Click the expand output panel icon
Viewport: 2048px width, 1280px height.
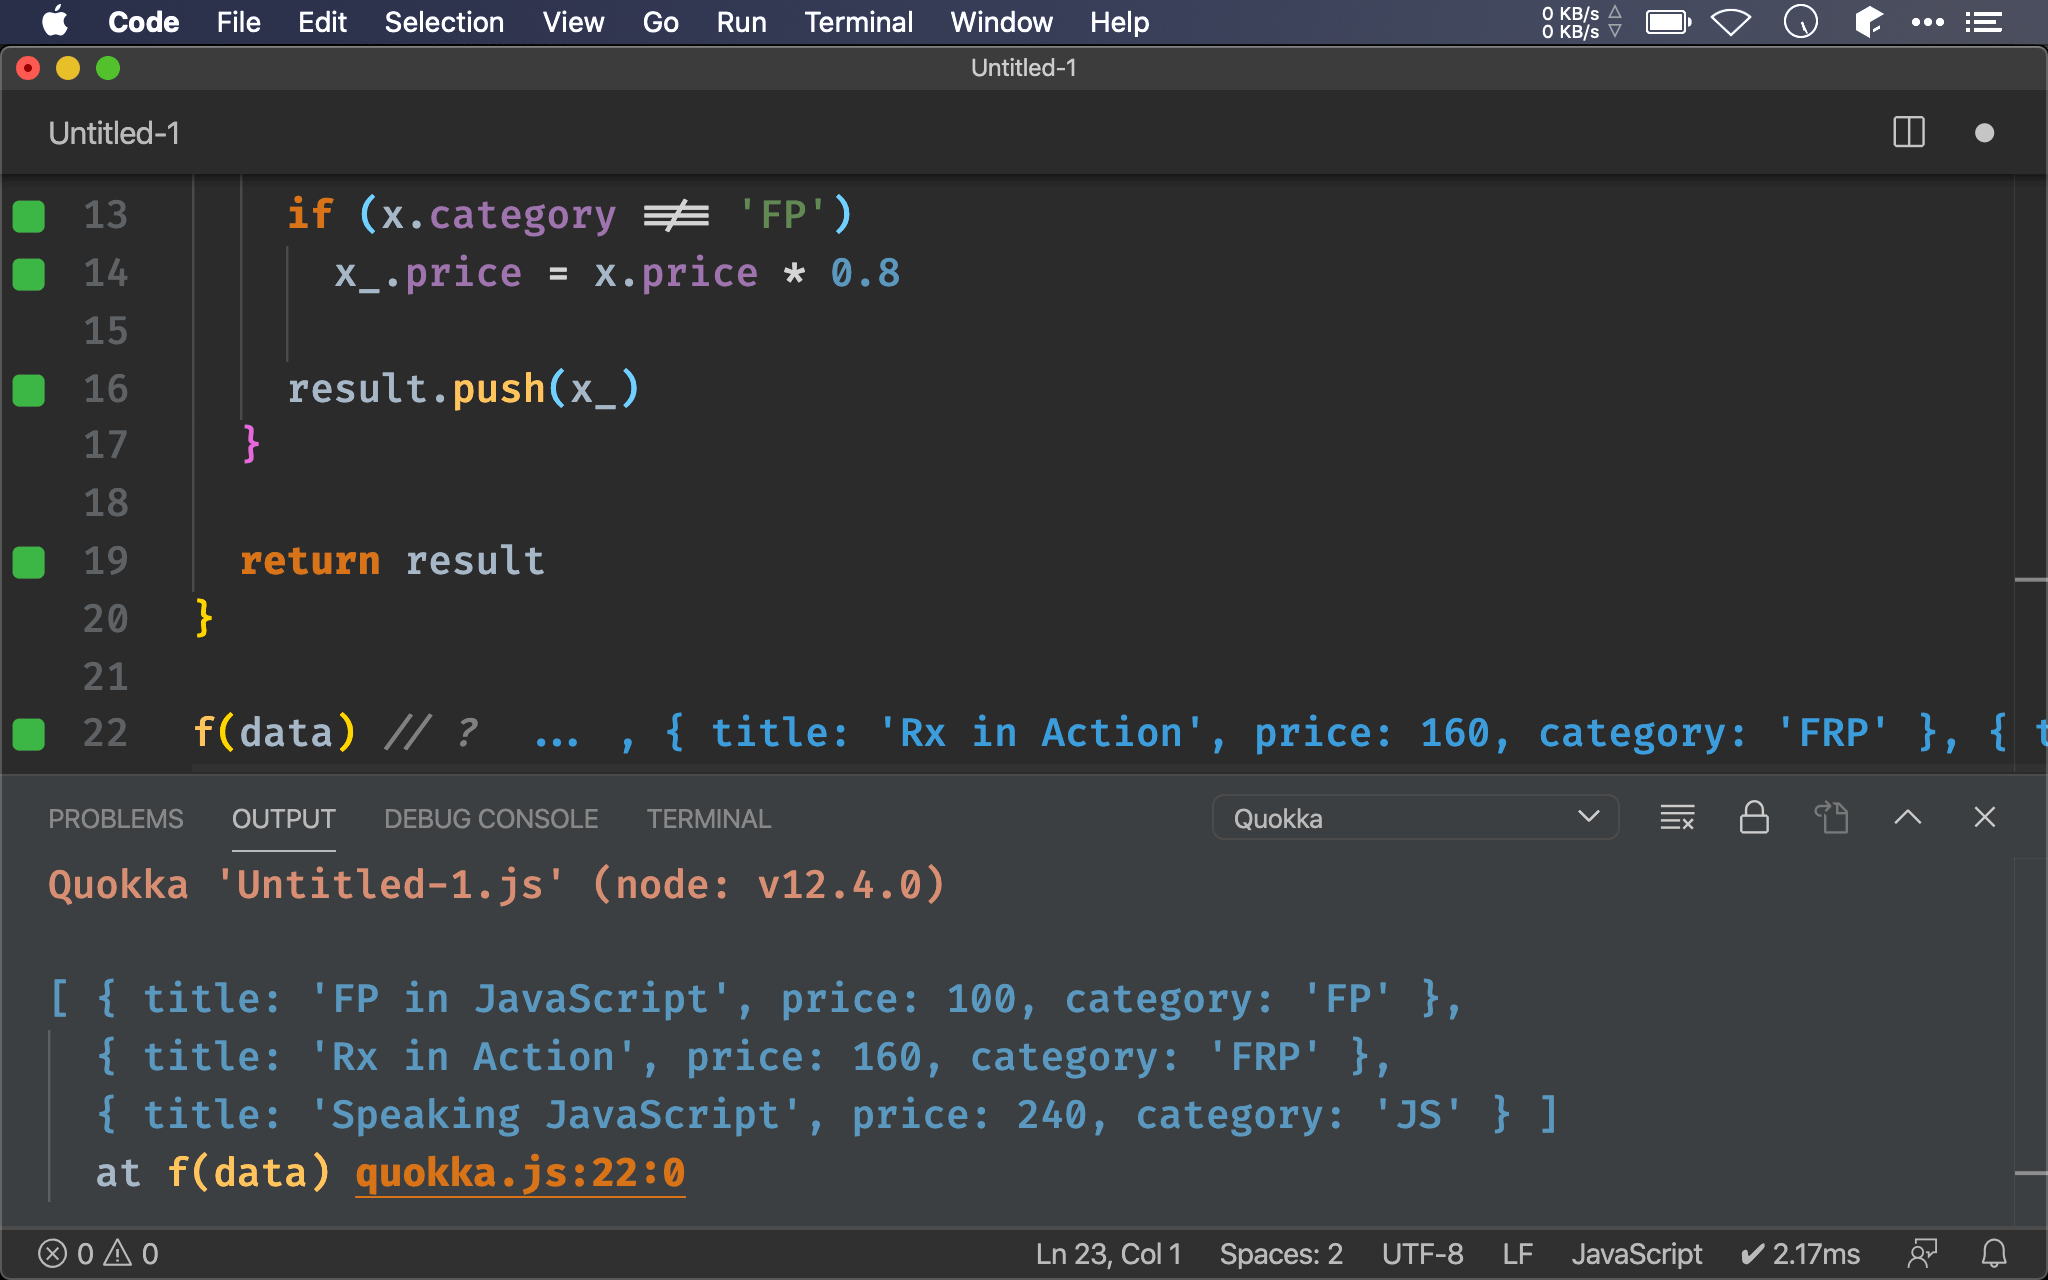coord(1911,818)
